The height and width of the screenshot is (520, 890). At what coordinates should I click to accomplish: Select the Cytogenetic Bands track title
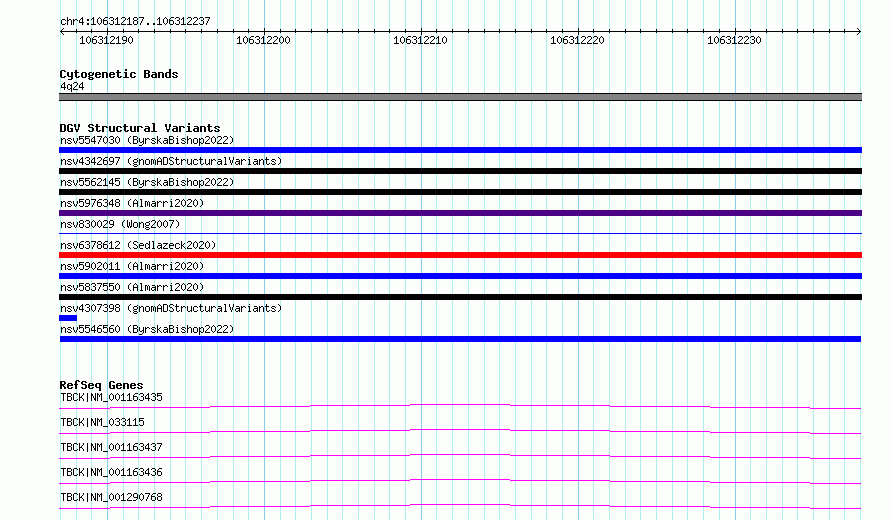(119, 74)
